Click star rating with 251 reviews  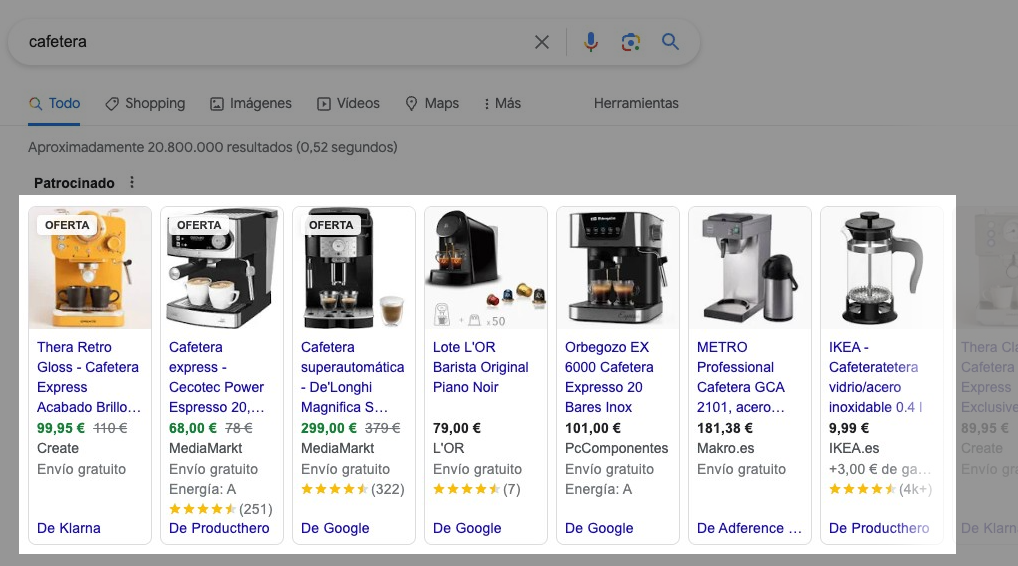(221, 510)
